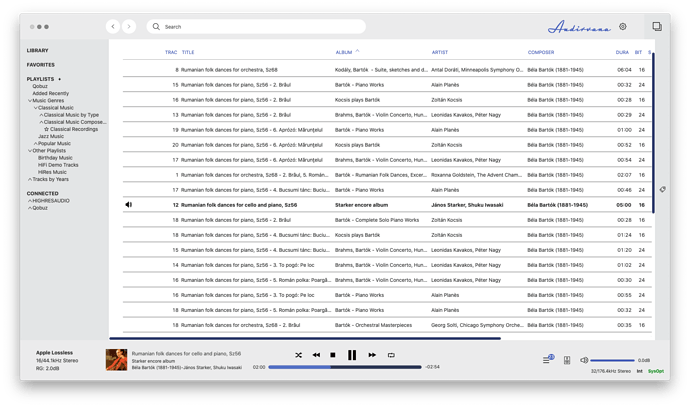Click the Audirvana logo
Screen dimensions: 690x406
point(579,27)
